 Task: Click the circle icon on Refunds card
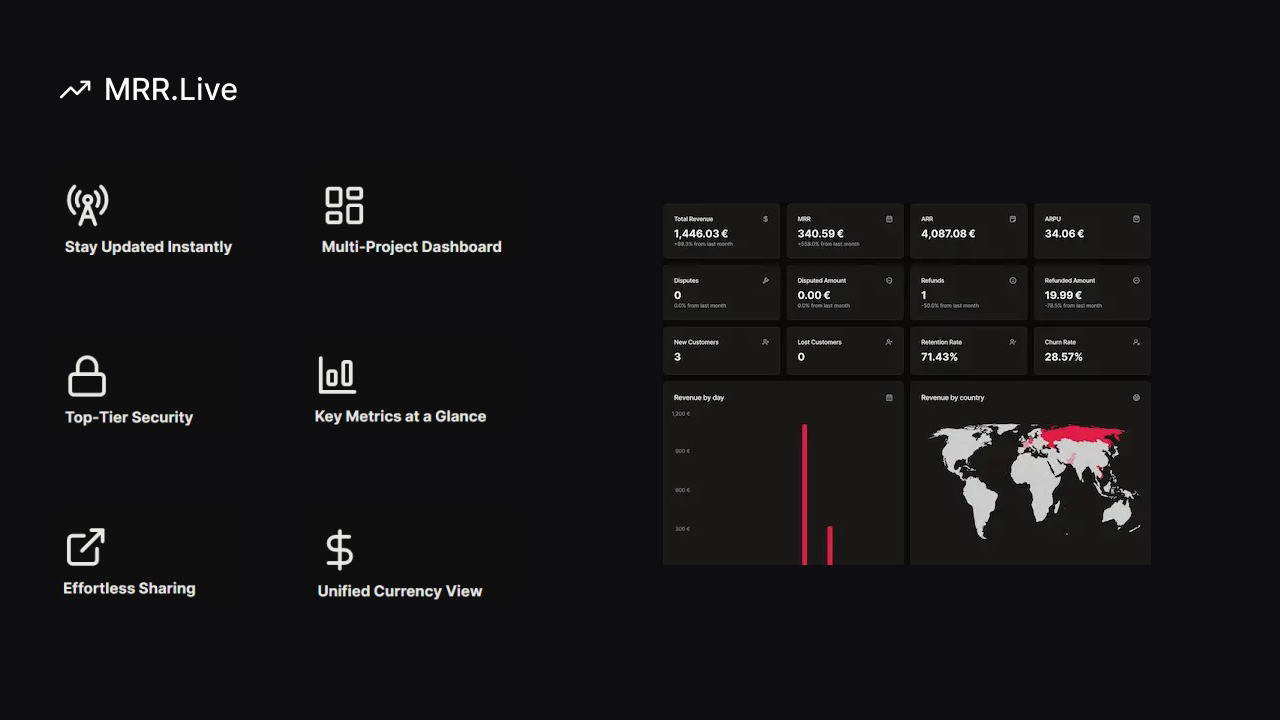(1013, 281)
